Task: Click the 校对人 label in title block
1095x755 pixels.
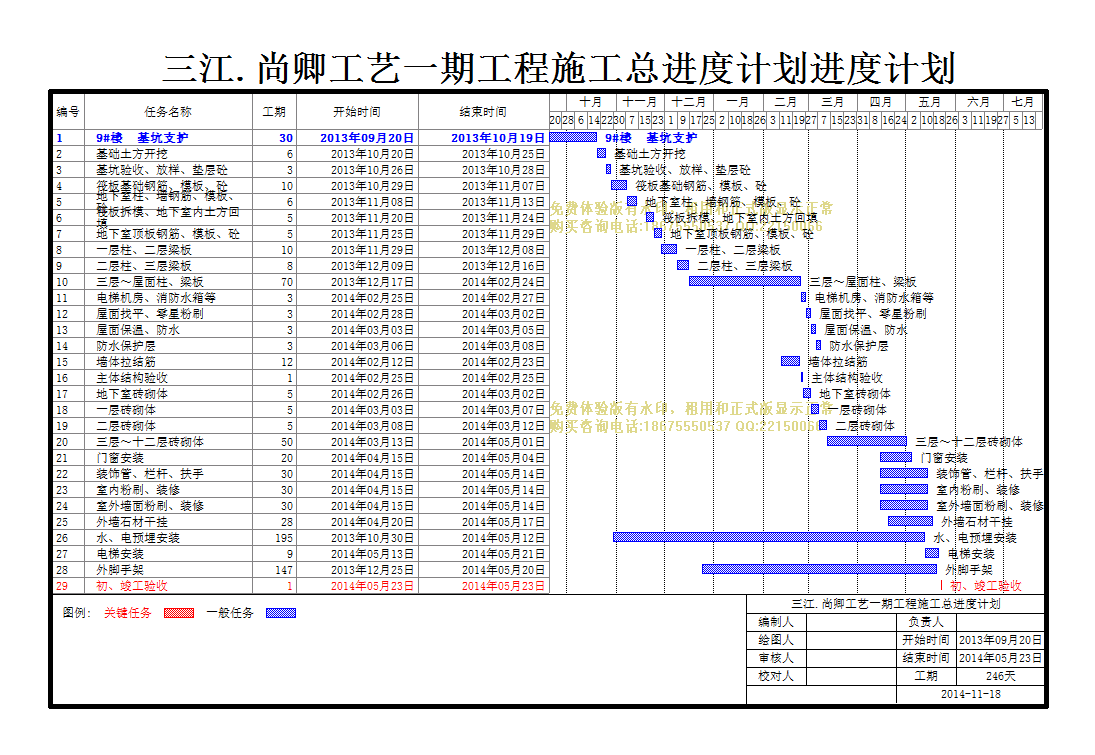Action: click(776, 676)
